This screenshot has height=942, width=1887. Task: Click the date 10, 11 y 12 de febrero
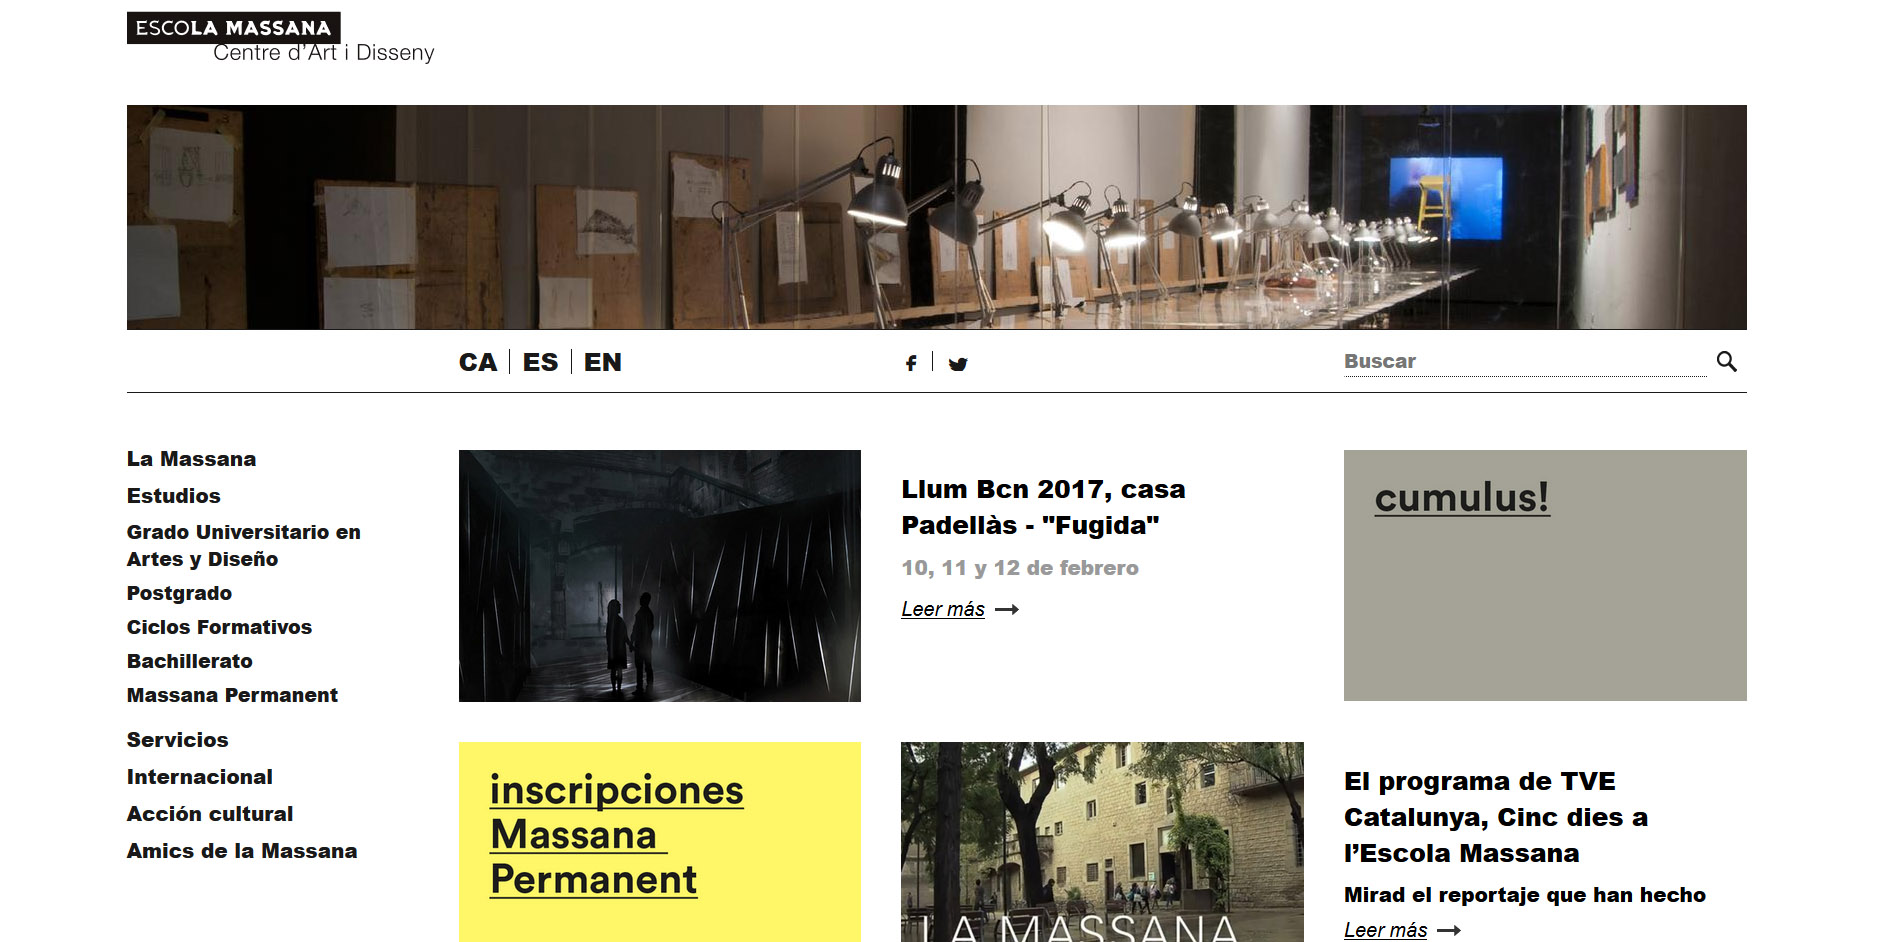point(1020,568)
